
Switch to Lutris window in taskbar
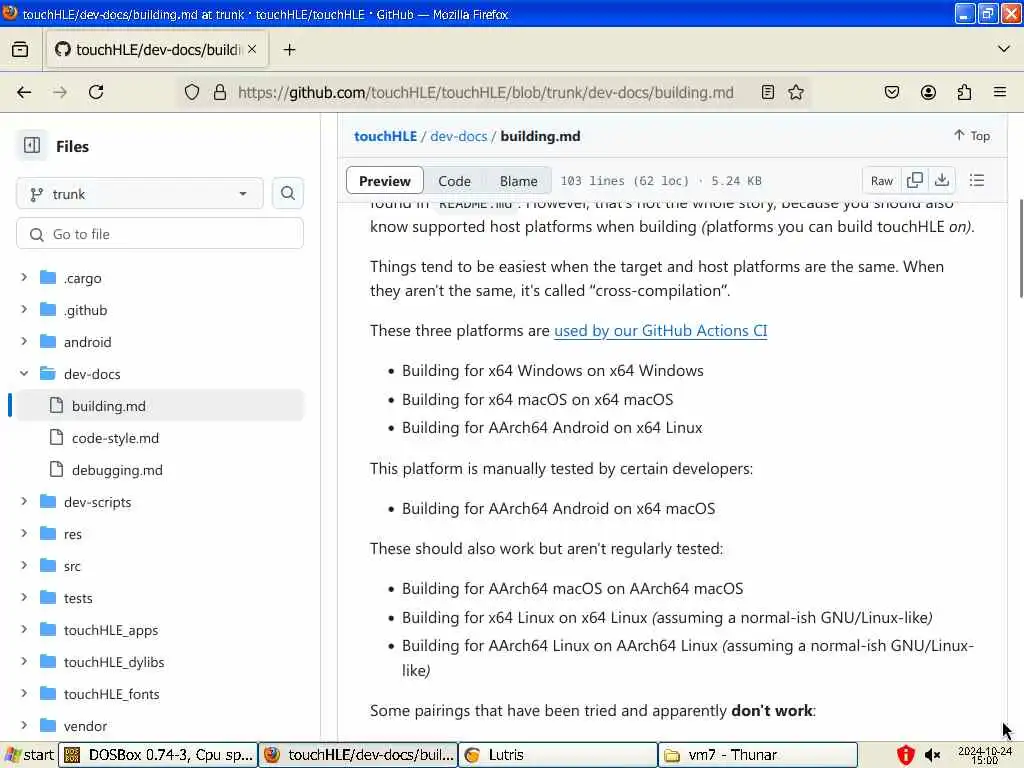558,755
